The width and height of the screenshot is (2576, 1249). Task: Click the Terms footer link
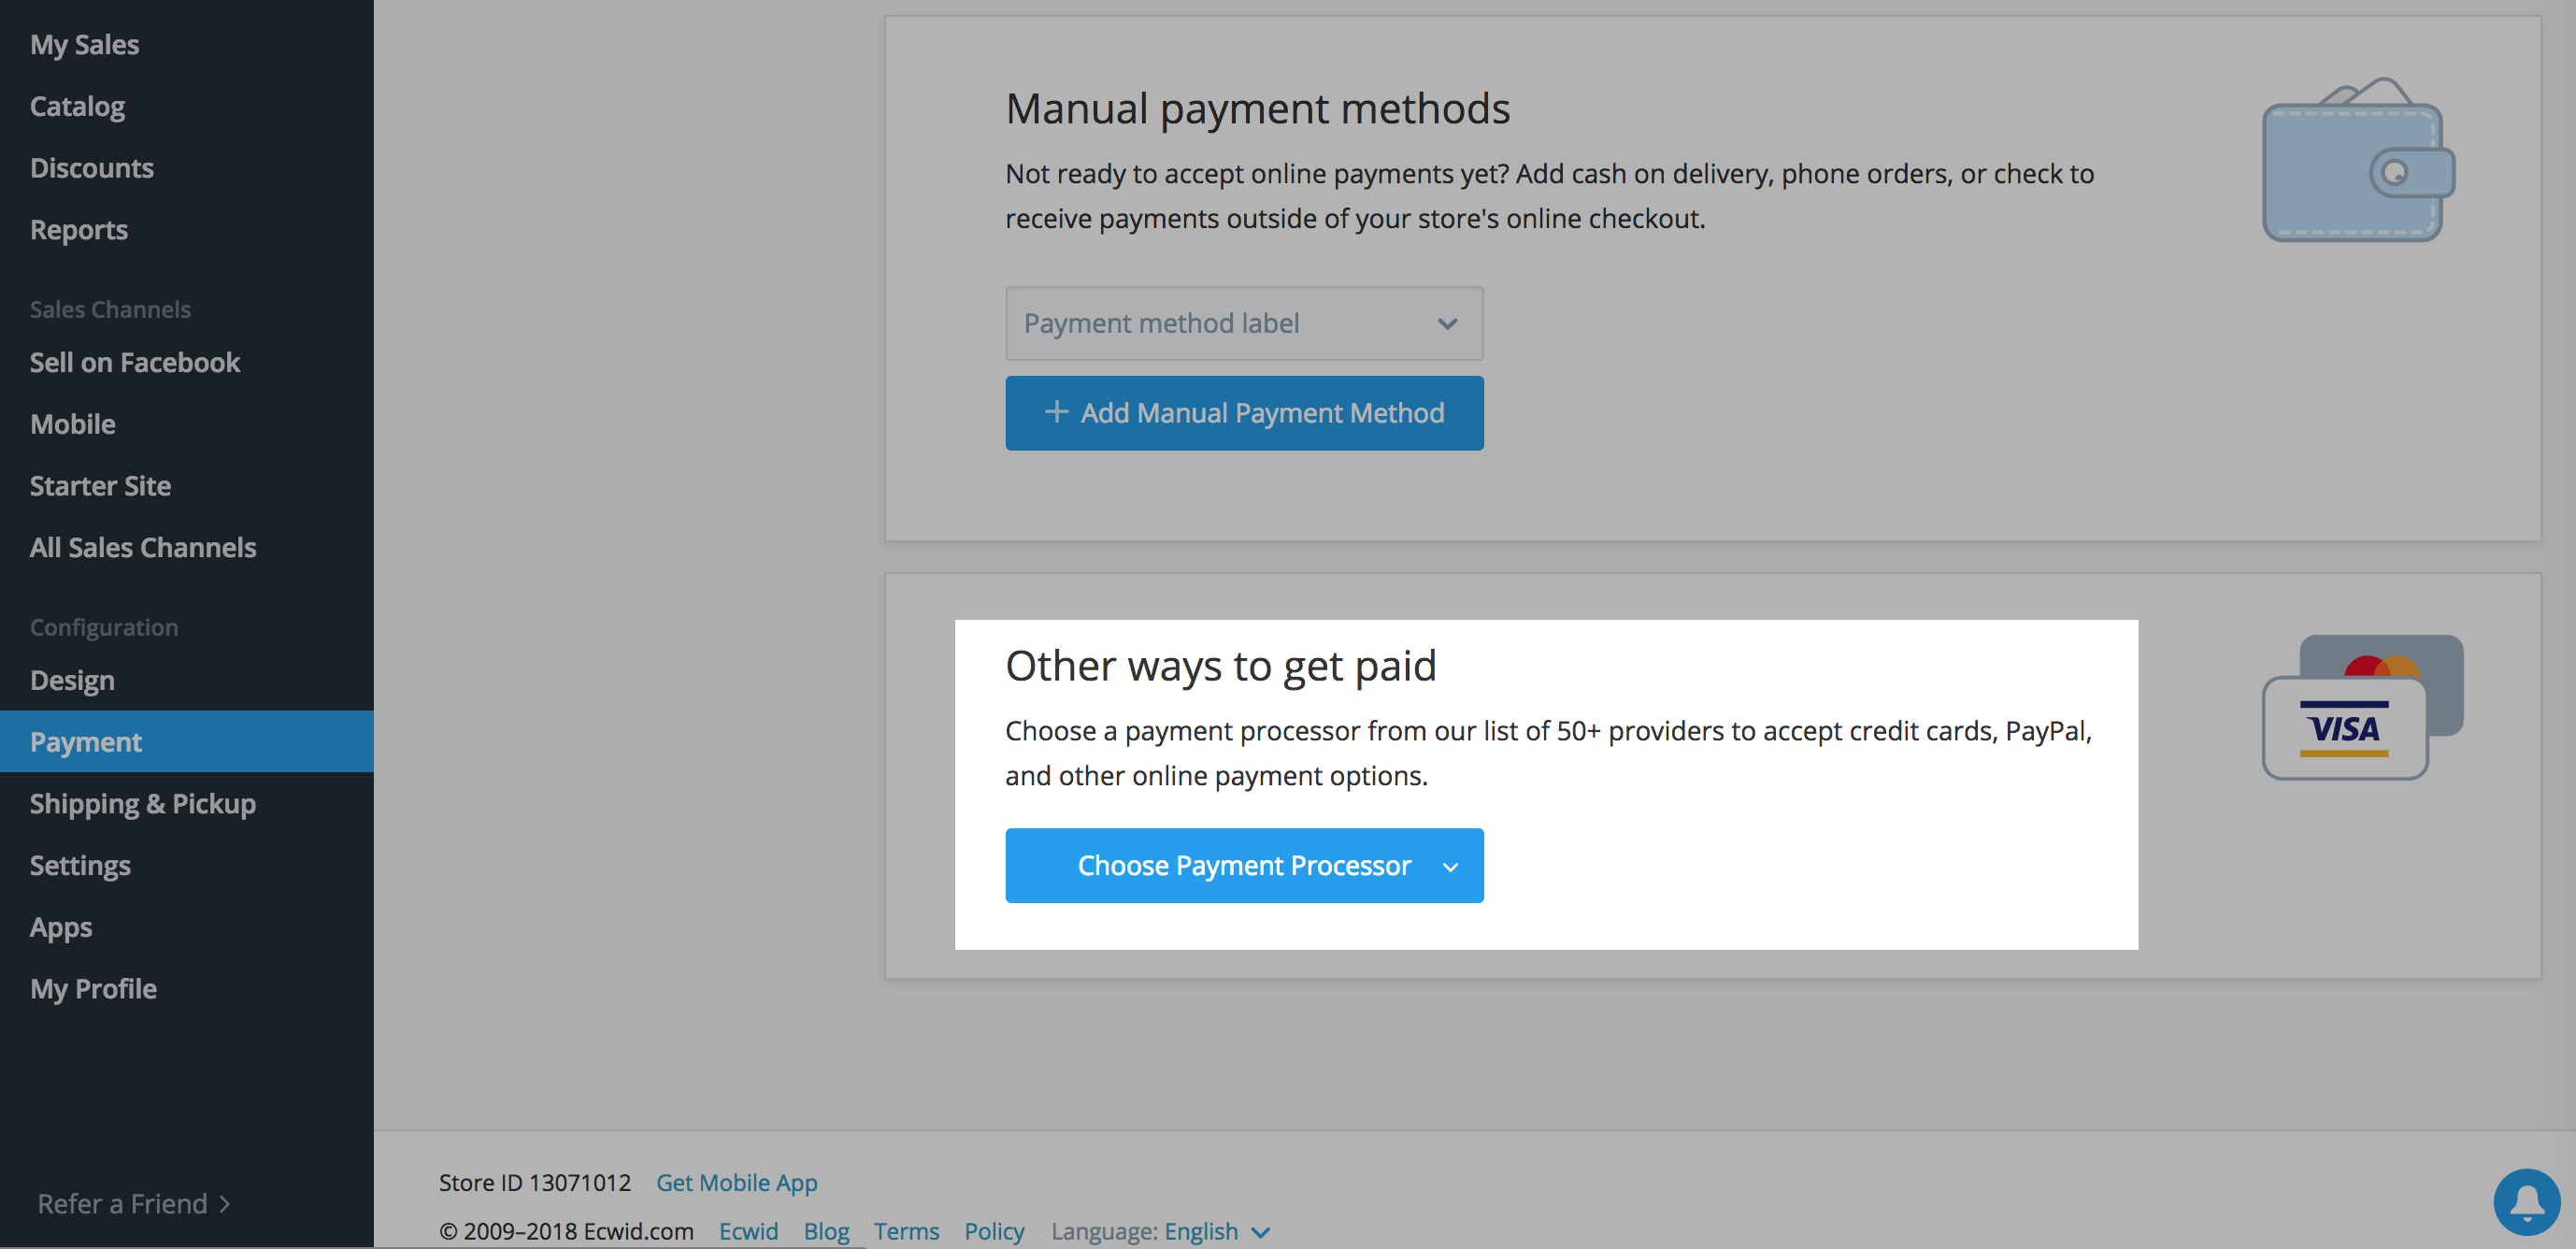click(905, 1231)
